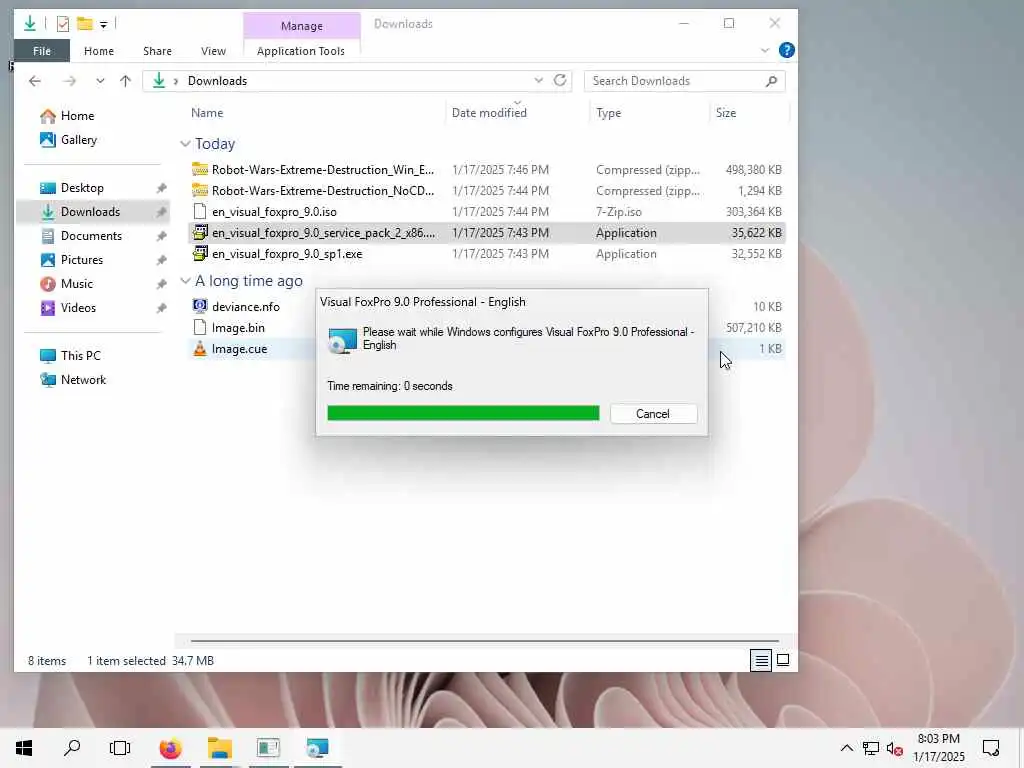Sort by the Size column header
This screenshot has width=1024, height=768.
coord(726,113)
